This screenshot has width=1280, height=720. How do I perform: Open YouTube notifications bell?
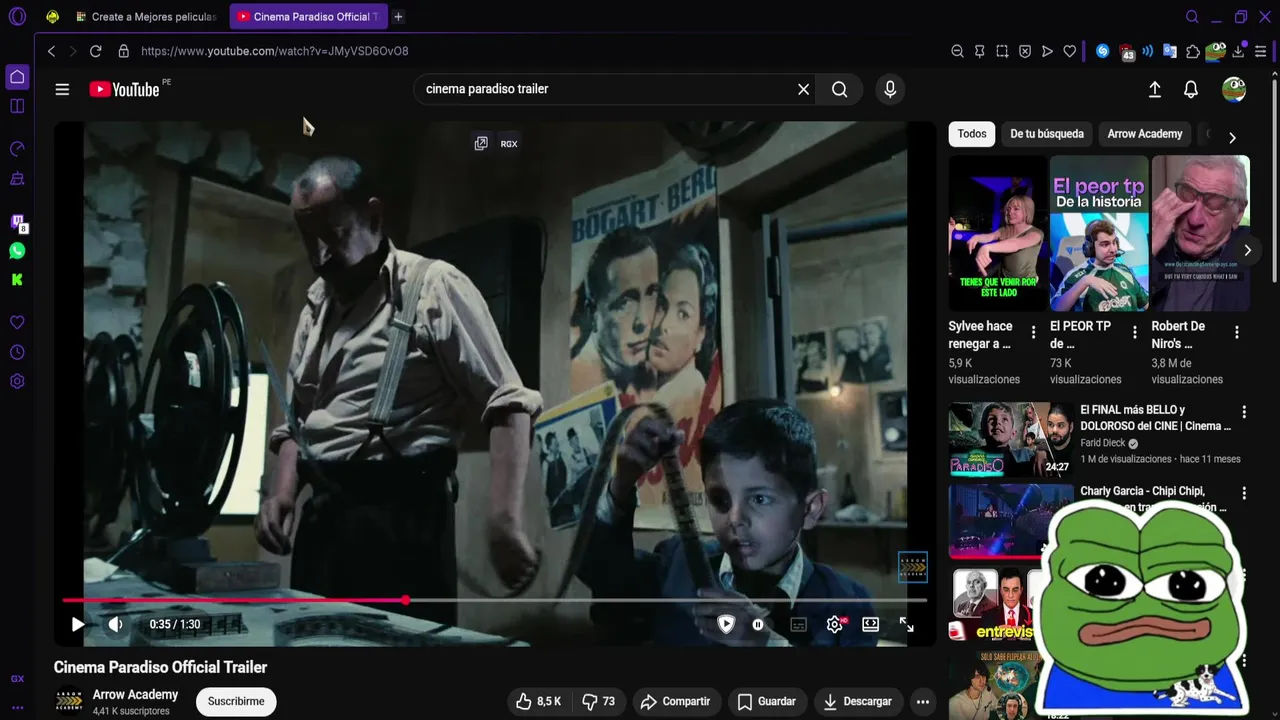click(x=1191, y=89)
